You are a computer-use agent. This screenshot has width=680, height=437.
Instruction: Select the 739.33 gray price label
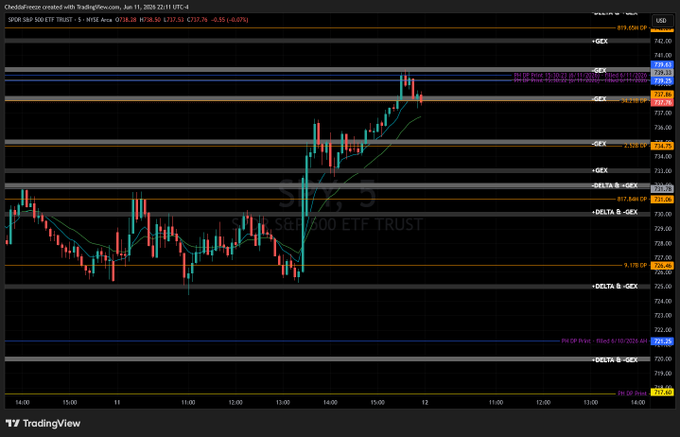[663, 73]
